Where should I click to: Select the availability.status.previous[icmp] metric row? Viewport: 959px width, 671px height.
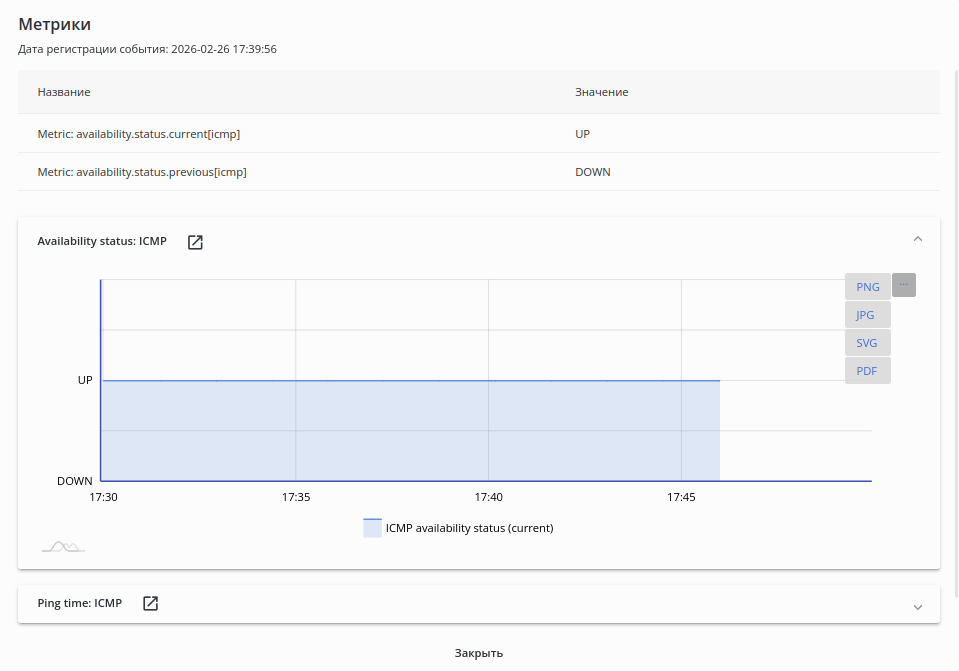pos(142,172)
